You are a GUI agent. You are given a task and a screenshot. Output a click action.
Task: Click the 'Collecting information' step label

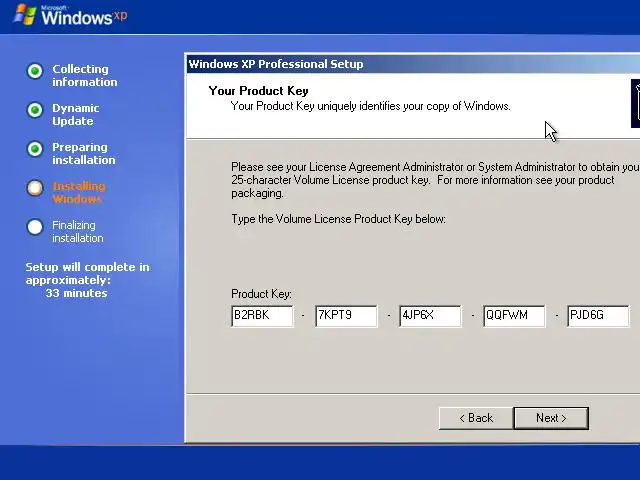coord(84,76)
